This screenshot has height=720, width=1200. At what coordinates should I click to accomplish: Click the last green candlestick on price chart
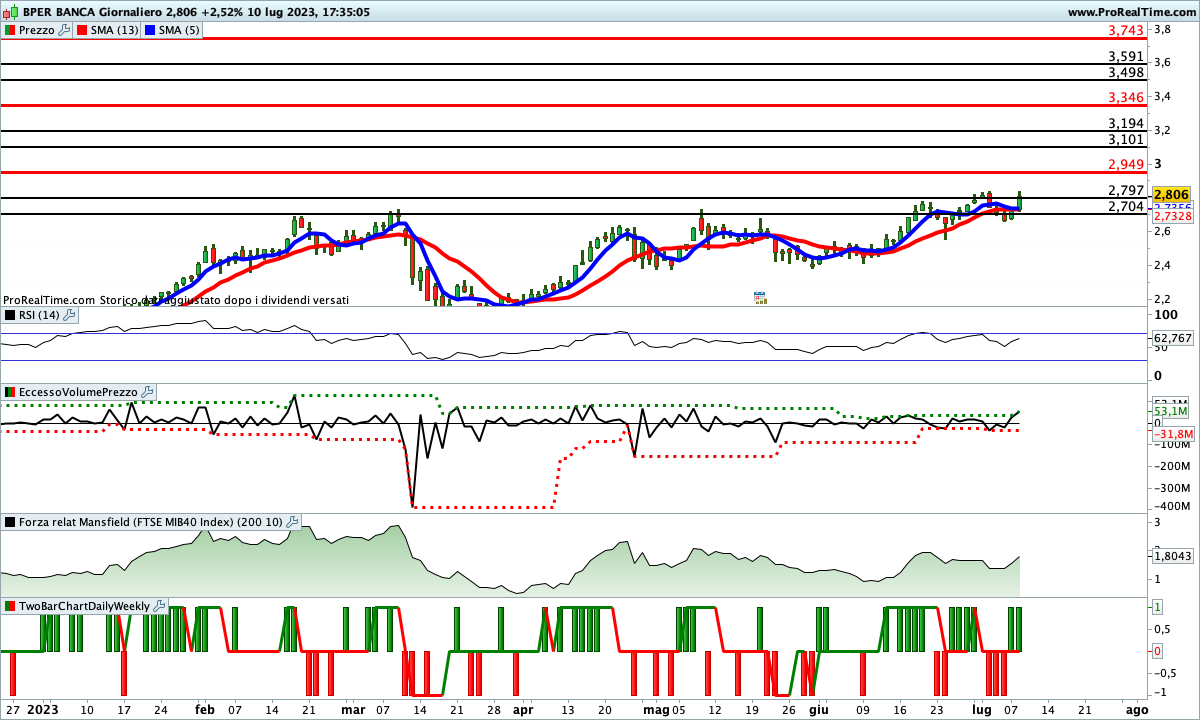1019,201
